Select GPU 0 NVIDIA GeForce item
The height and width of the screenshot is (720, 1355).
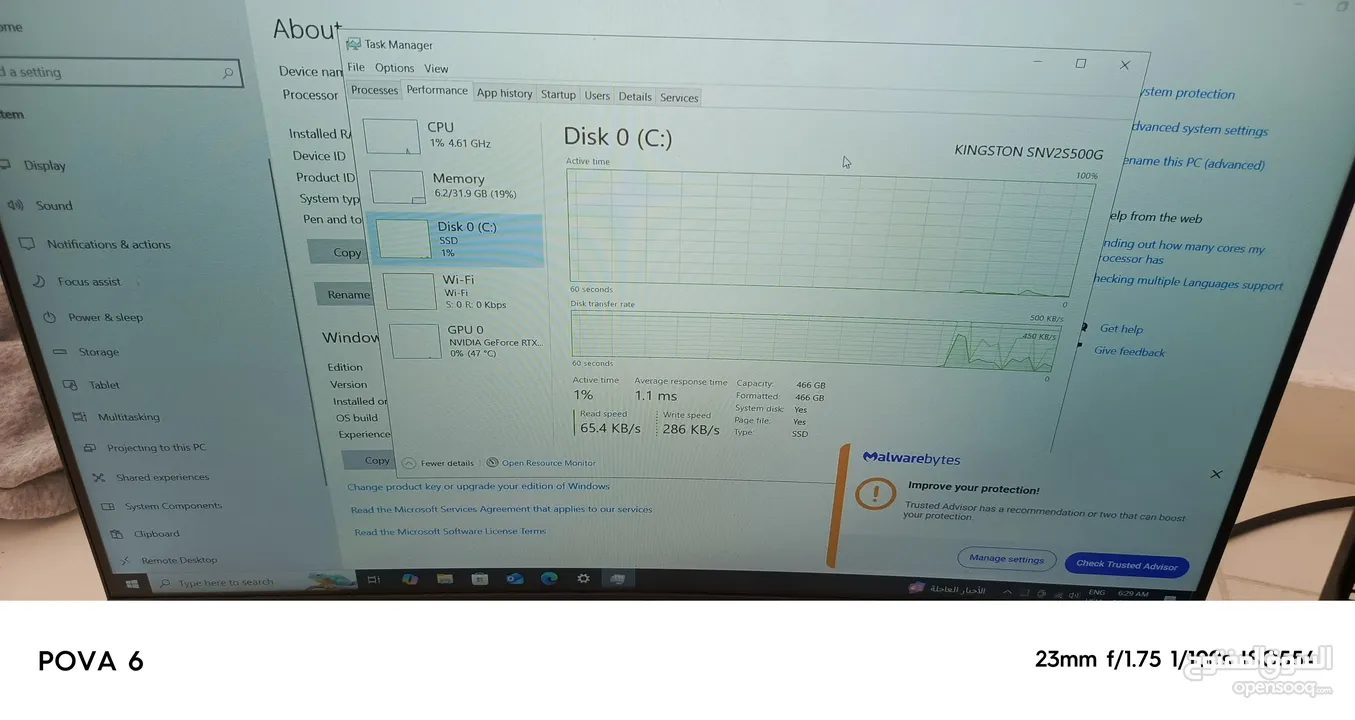[465, 341]
